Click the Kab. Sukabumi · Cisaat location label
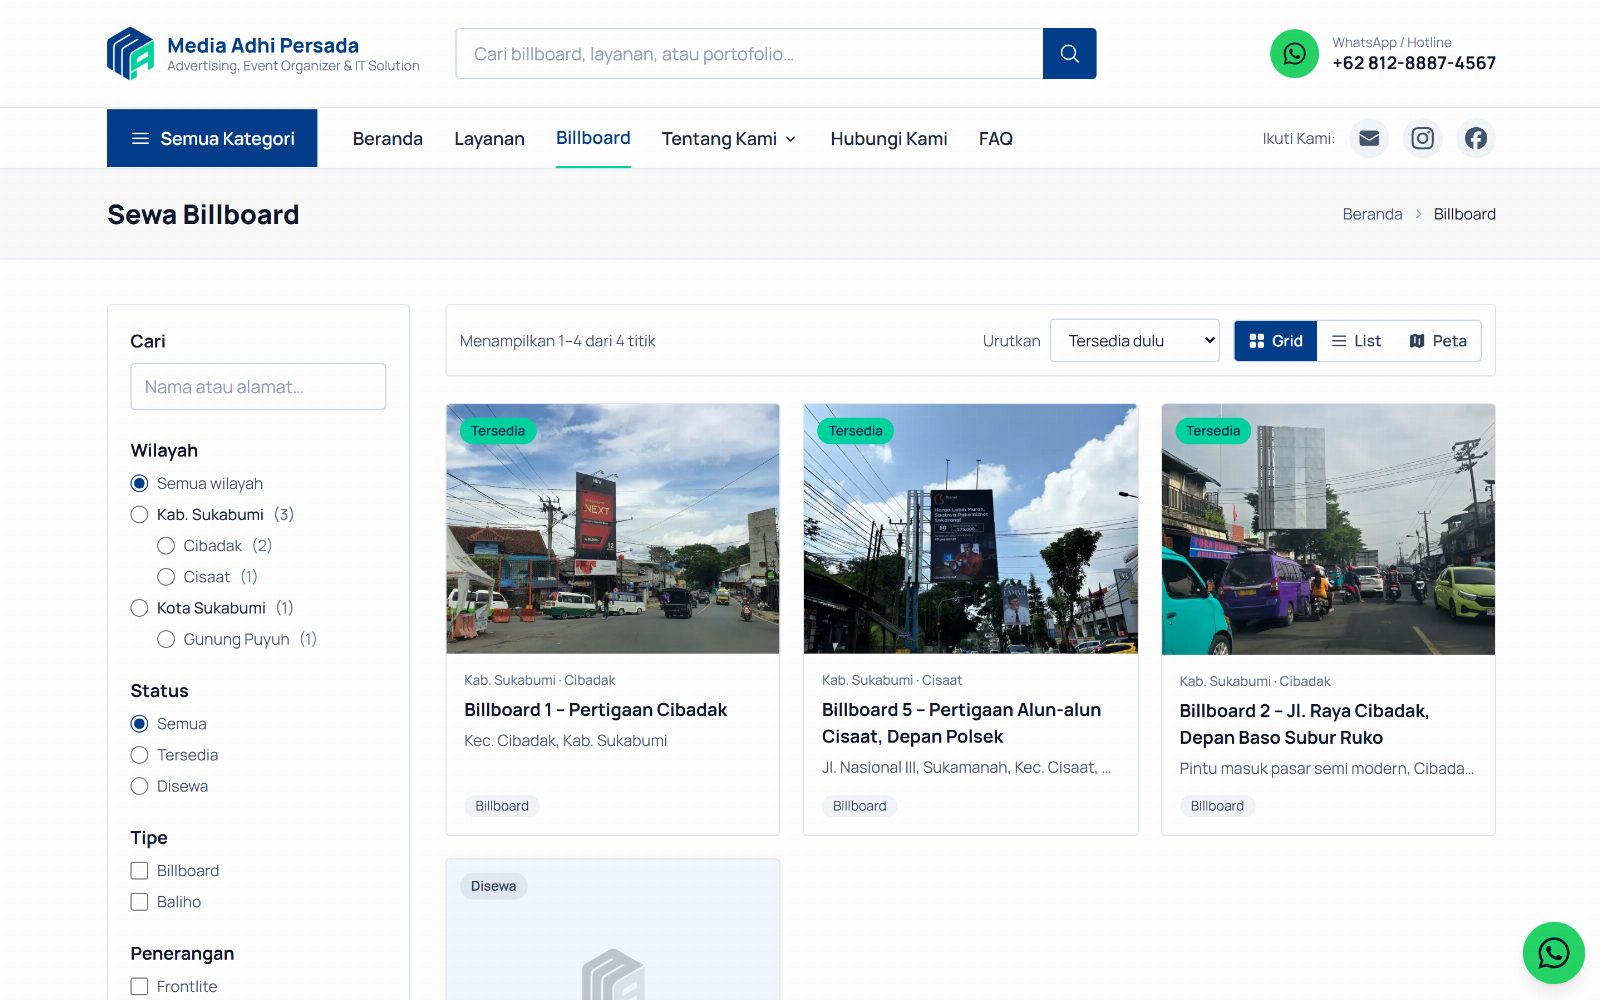The image size is (1600, 1000). click(892, 680)
